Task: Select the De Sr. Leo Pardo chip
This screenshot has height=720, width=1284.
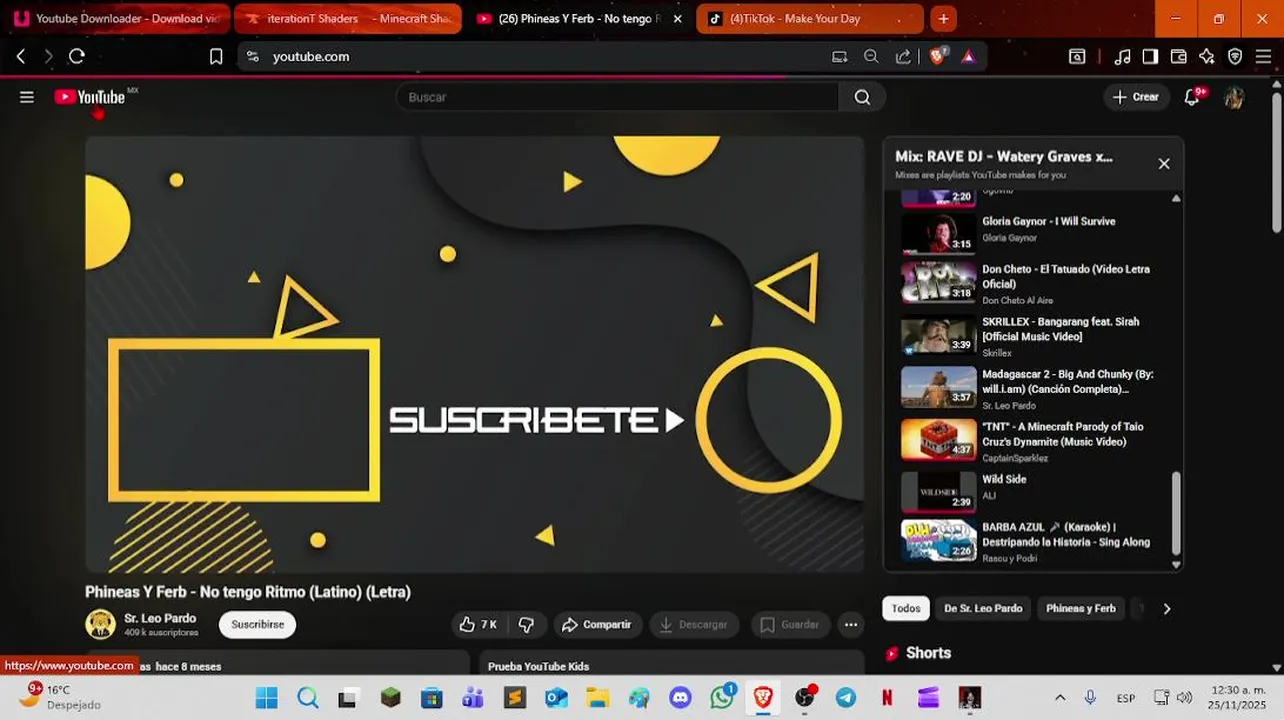Action: (x=983, y=608)
